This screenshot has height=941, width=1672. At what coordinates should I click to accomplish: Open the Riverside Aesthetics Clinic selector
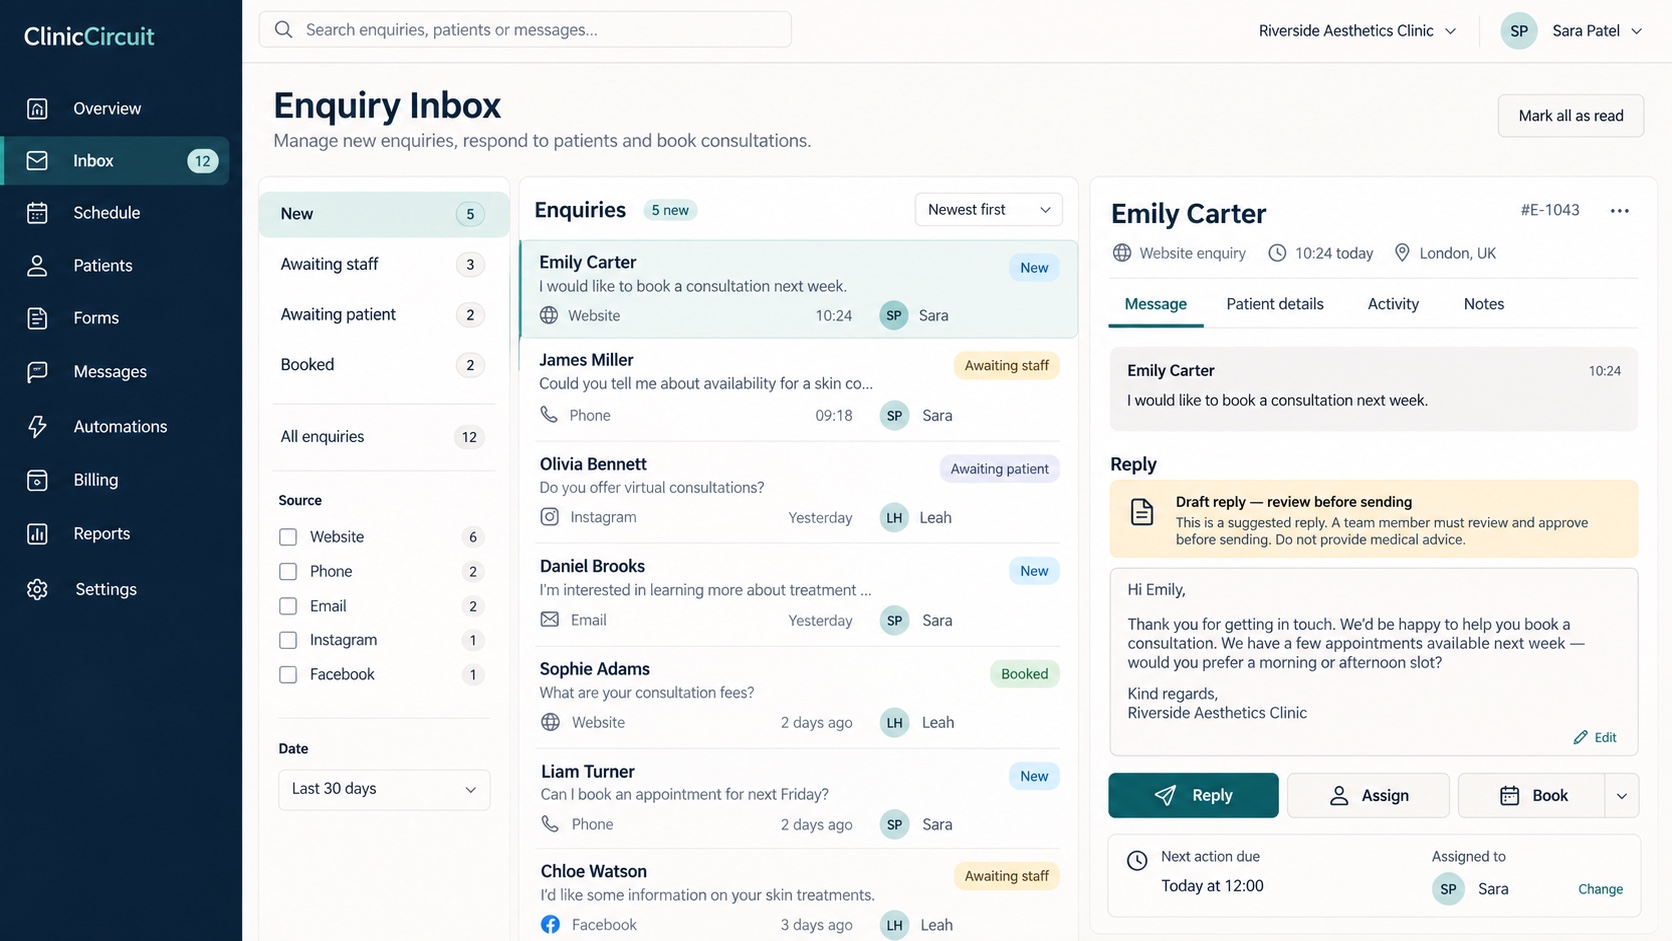1357,31
